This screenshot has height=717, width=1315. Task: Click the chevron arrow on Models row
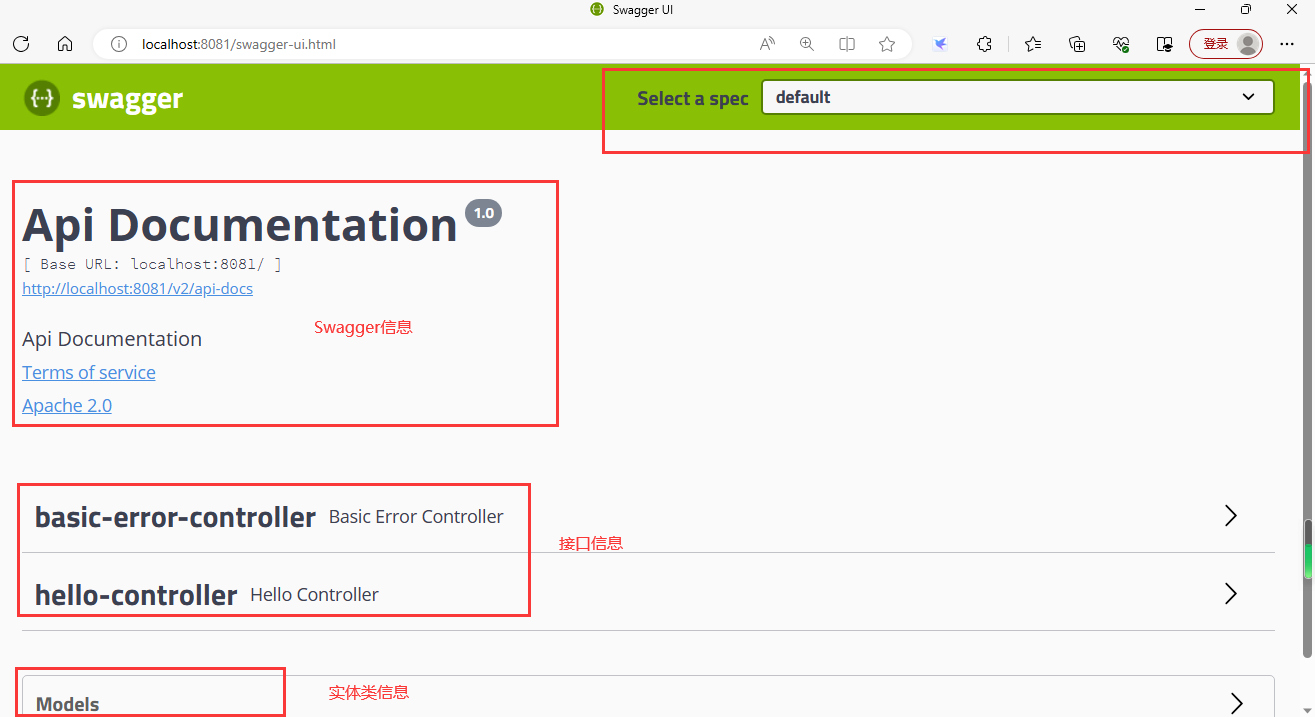[x=1237, y=703]
